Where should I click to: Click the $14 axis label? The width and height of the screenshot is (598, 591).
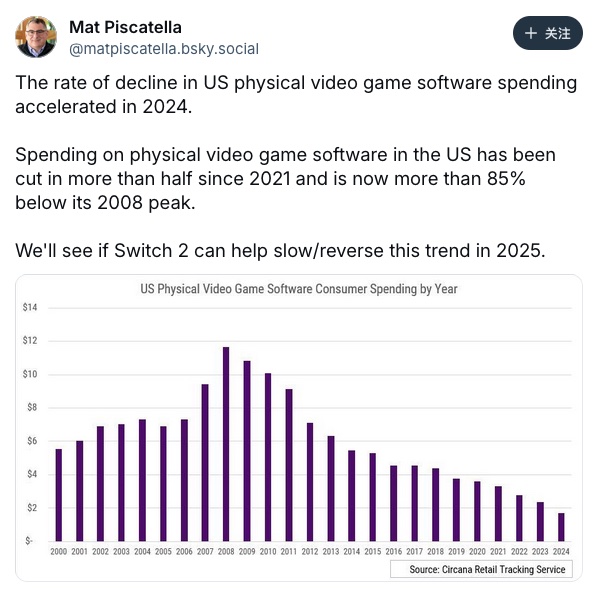click(x=30, y=307)
